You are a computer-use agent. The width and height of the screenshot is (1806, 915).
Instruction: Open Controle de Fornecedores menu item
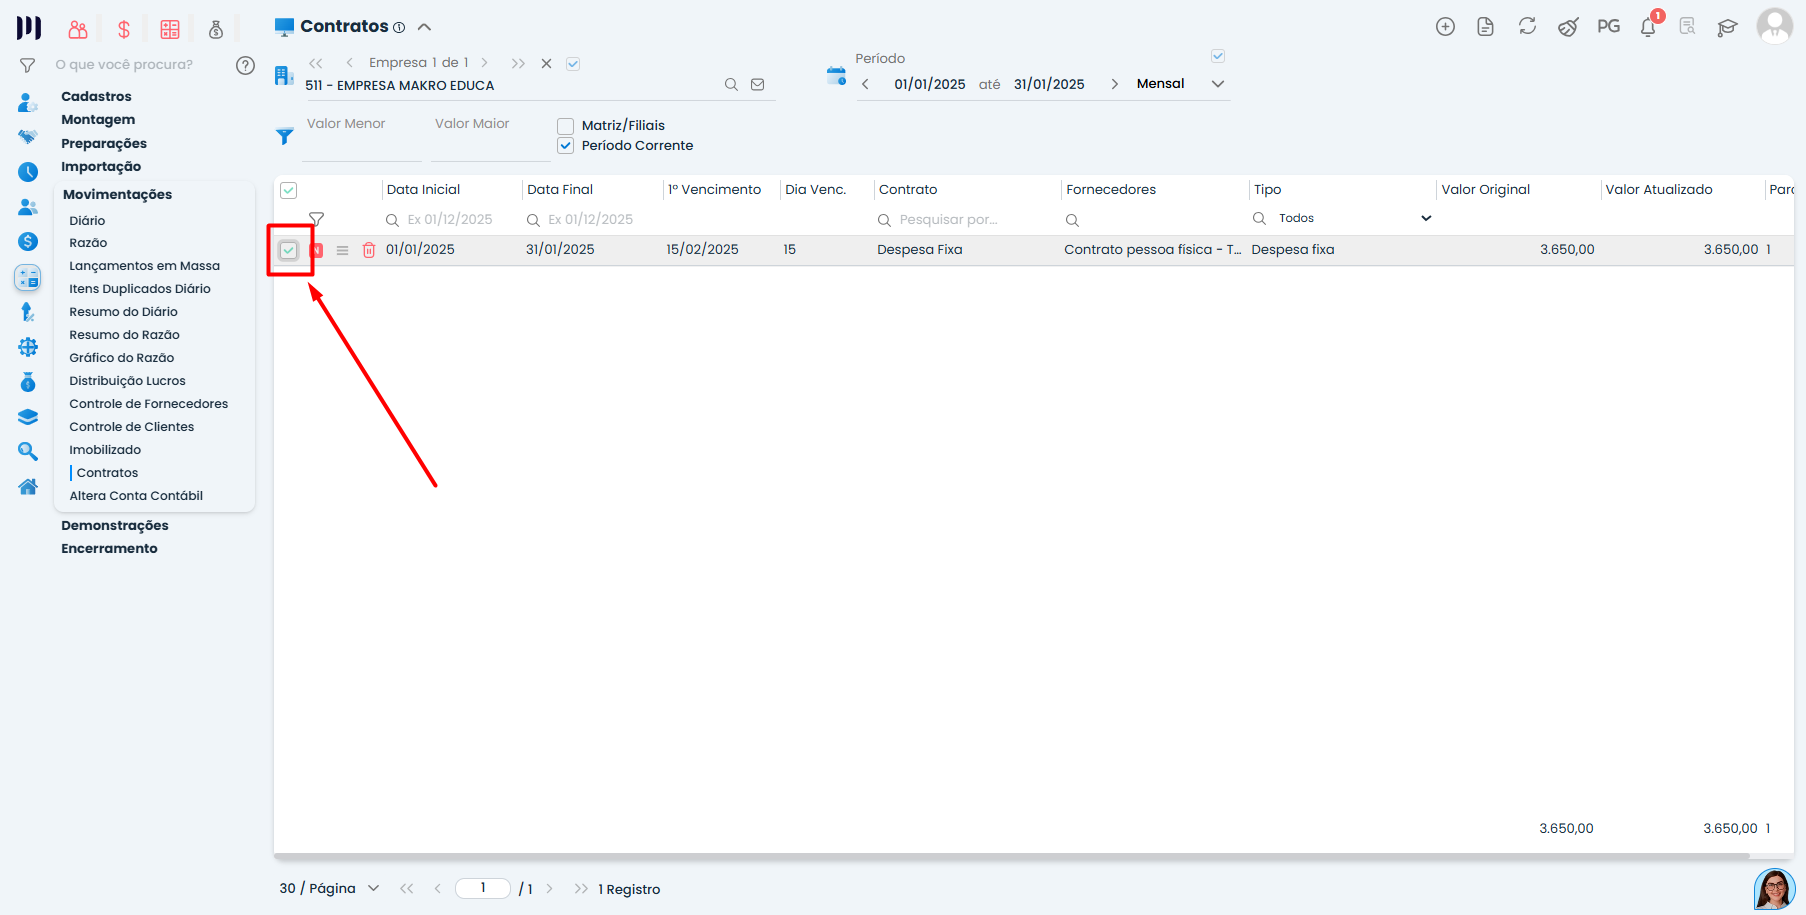click(148, 404)
